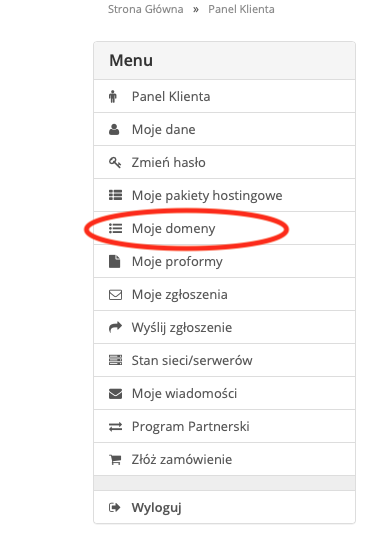Click the key icon for Zmień hasło
Image resolution: width=374 pixels, height=542 pixels.
(115, 162)
